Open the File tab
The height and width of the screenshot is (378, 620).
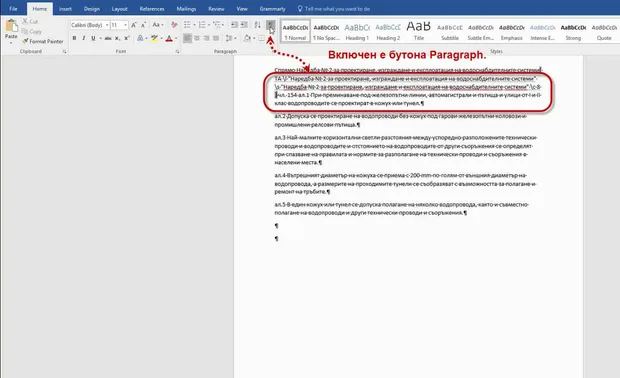(x=13, y=9)
